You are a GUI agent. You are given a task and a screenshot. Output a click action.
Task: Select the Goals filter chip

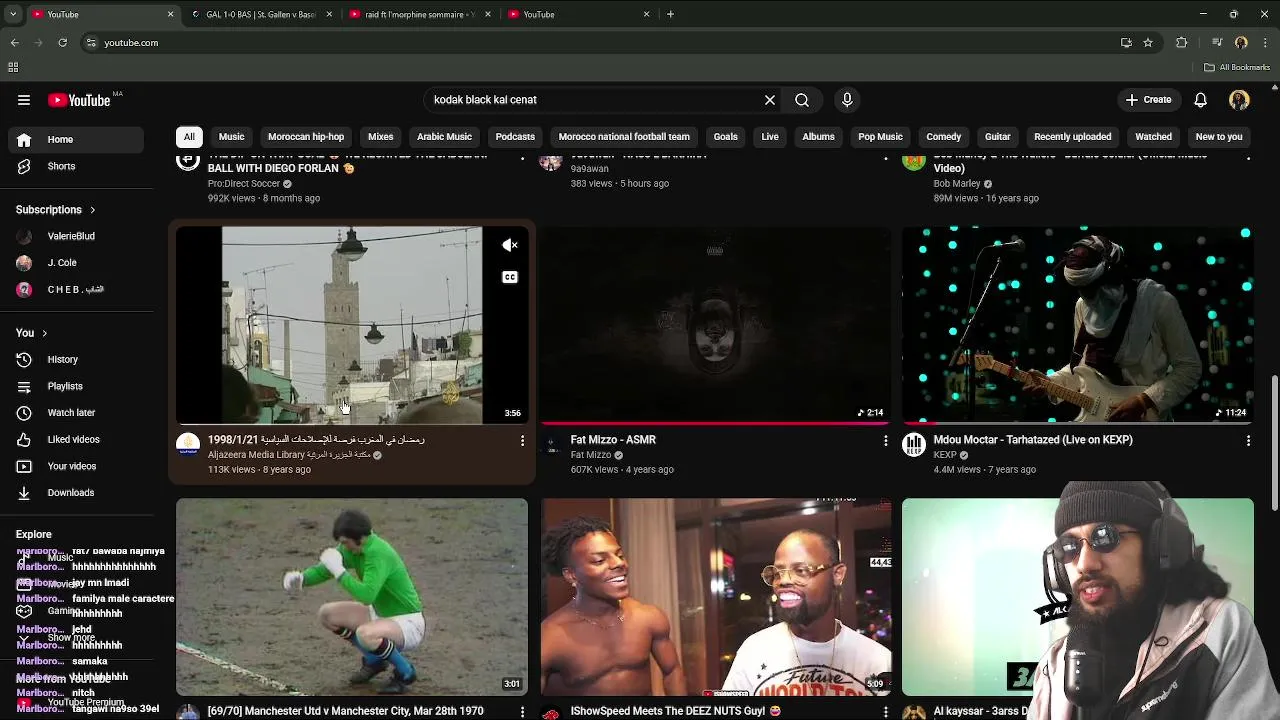[726, 137]
